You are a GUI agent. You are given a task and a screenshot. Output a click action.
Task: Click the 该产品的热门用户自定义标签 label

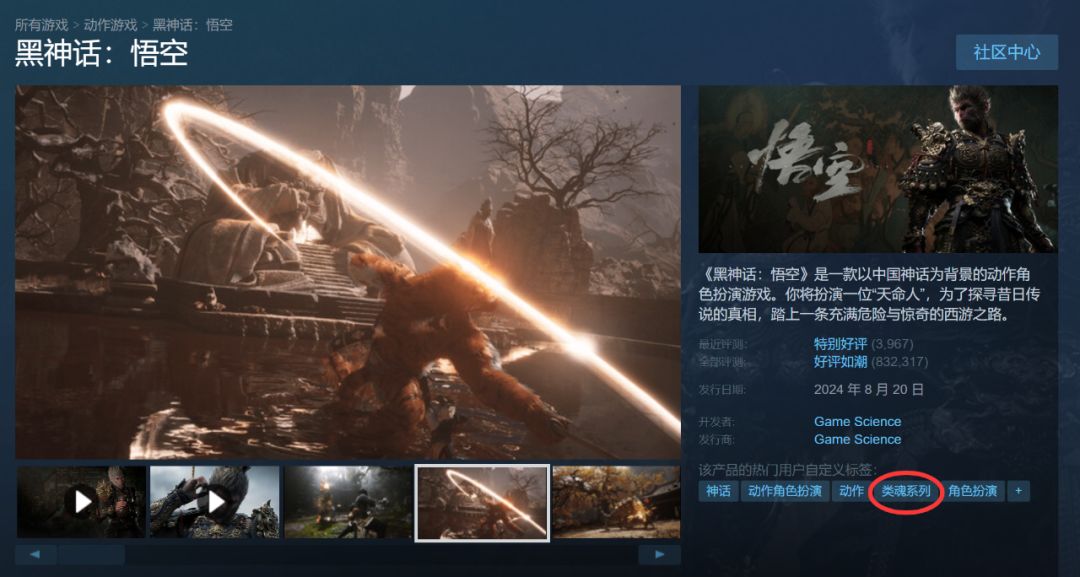click(x=788, y=470)
